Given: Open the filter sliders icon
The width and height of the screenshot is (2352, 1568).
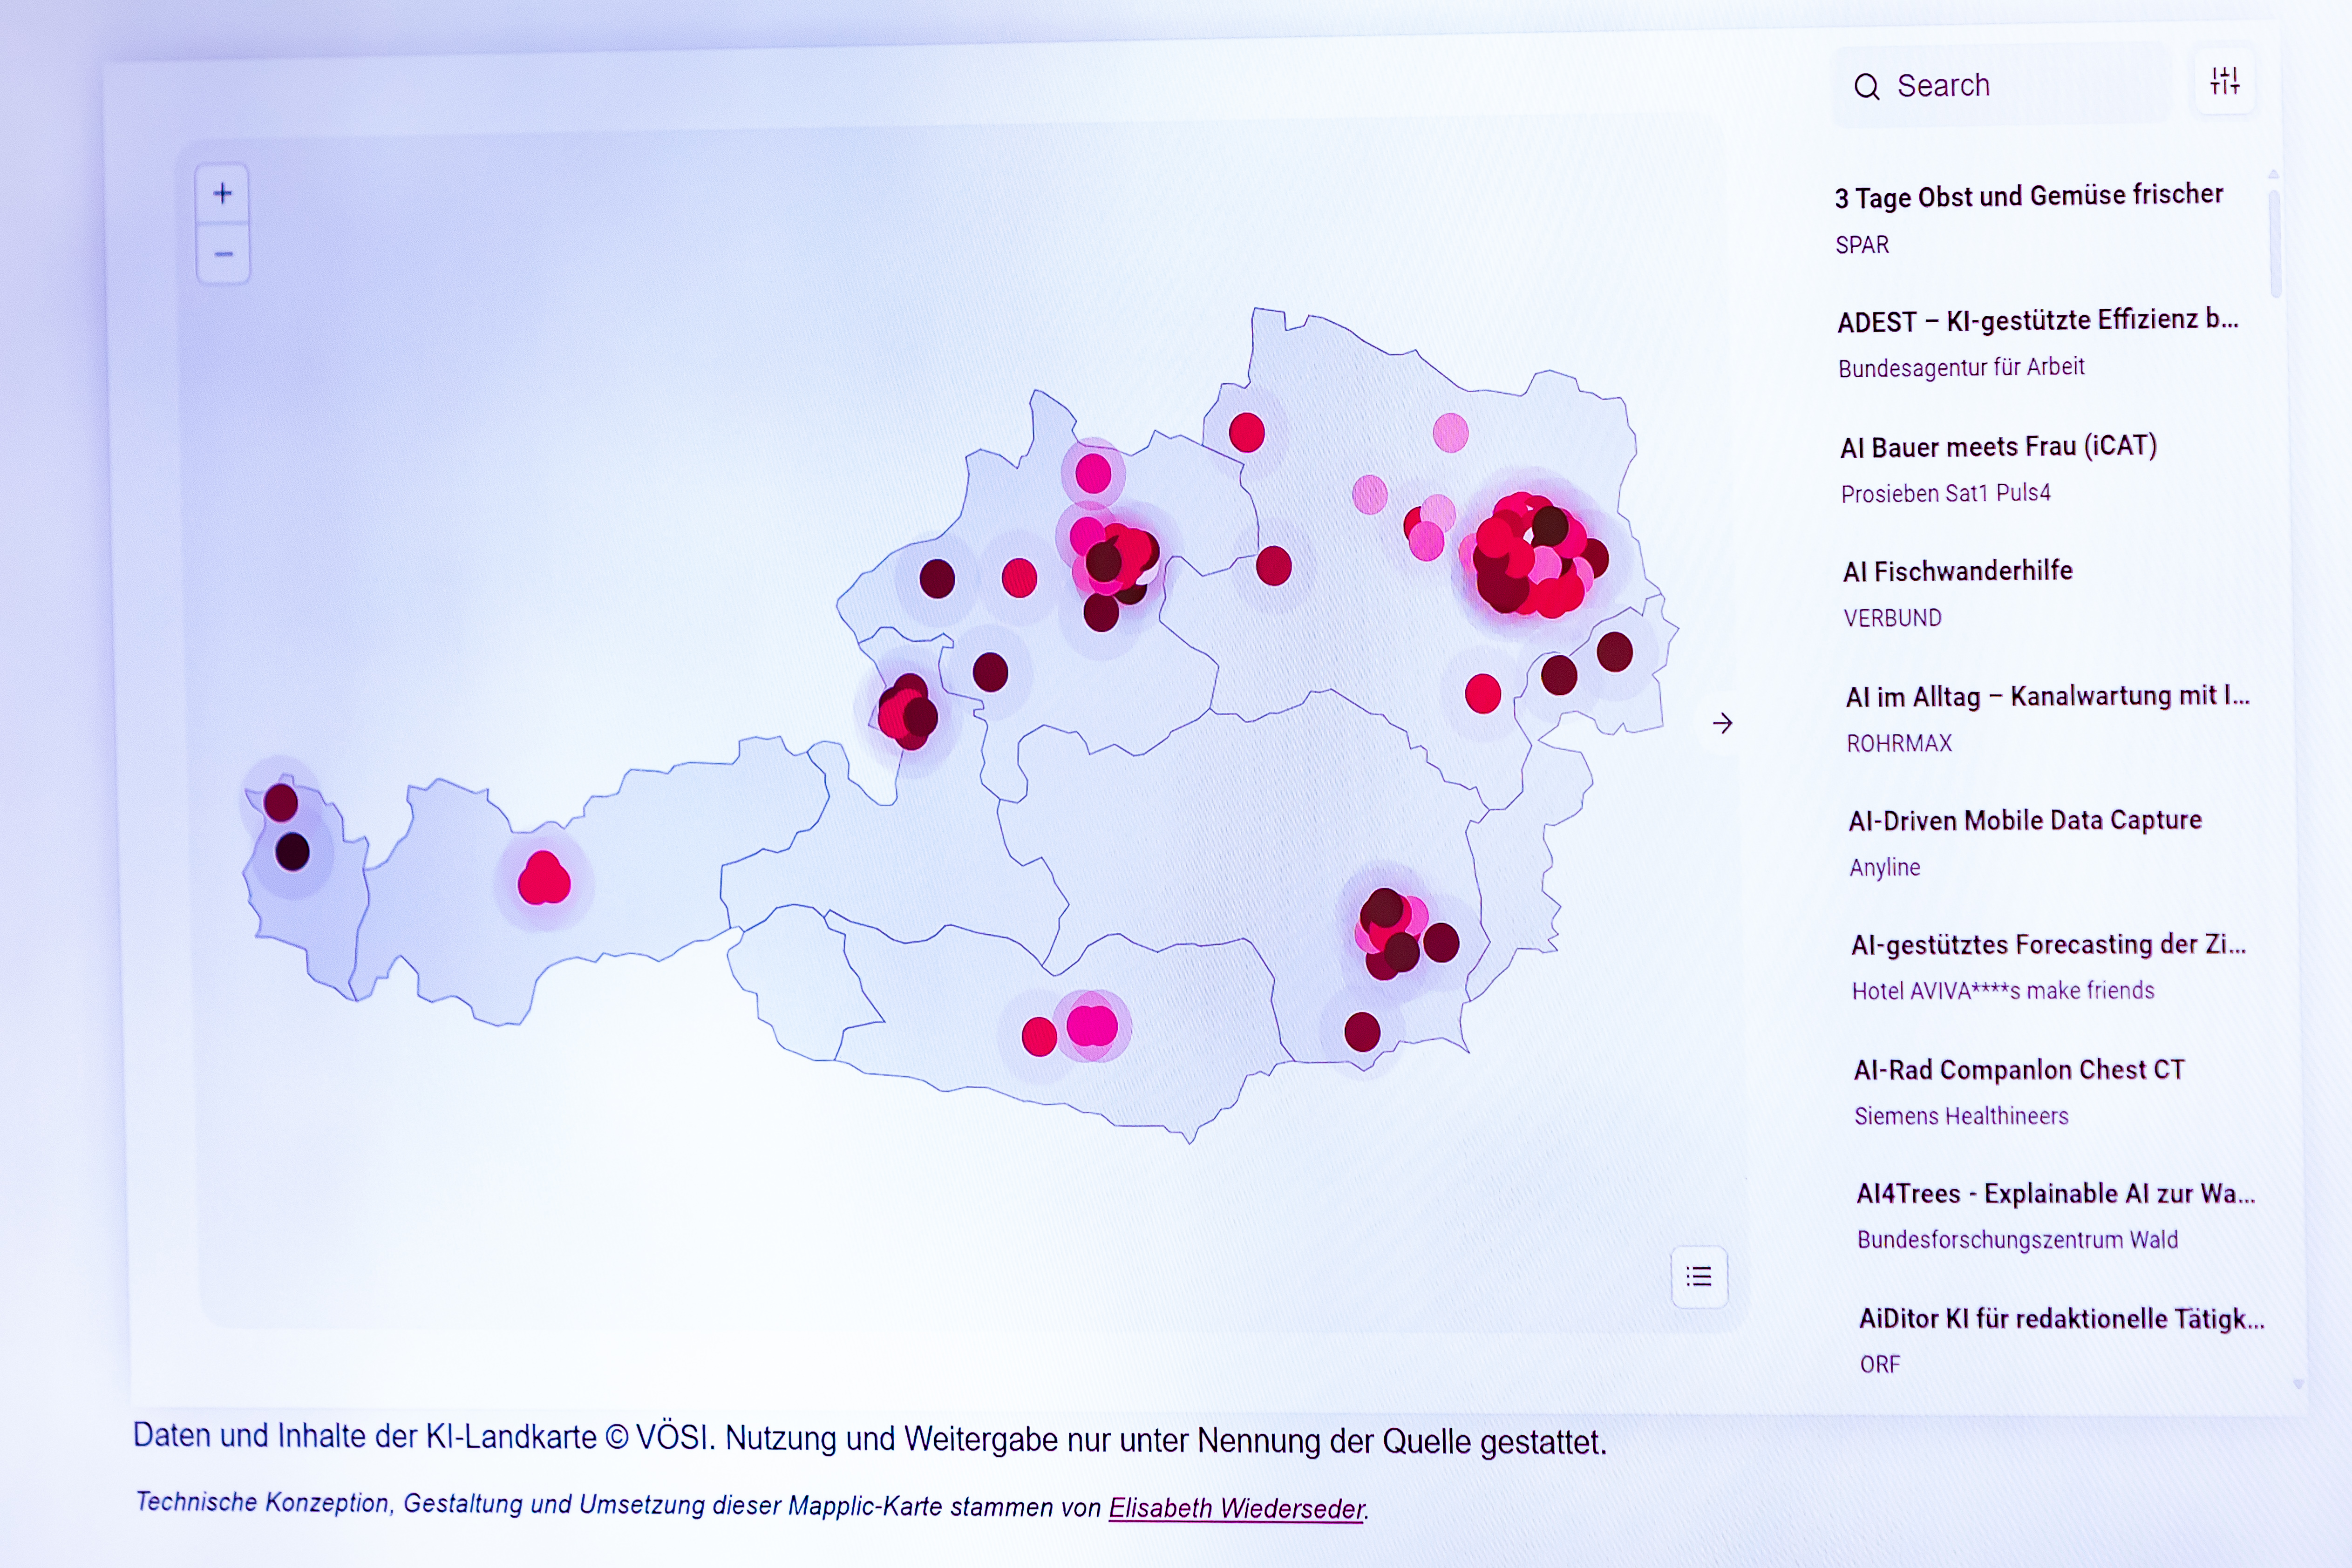Looking at the screenshot, I should (x=2225, y=81).
